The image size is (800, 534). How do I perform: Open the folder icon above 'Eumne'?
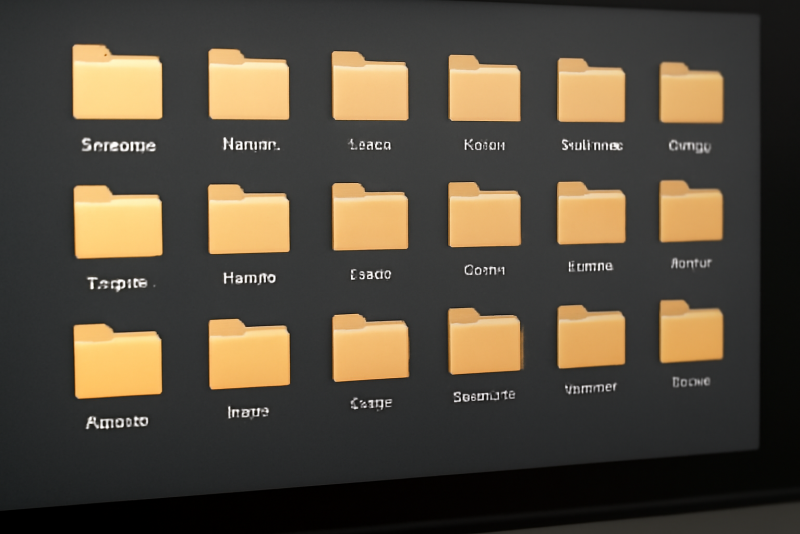[591, 213]
